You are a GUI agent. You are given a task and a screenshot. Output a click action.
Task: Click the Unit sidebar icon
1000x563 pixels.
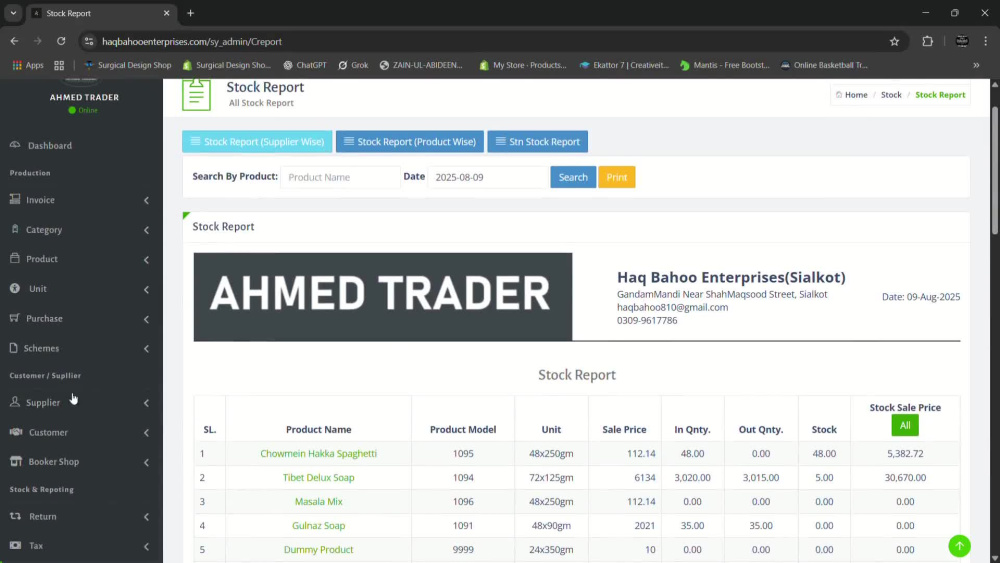pos(15,288)
